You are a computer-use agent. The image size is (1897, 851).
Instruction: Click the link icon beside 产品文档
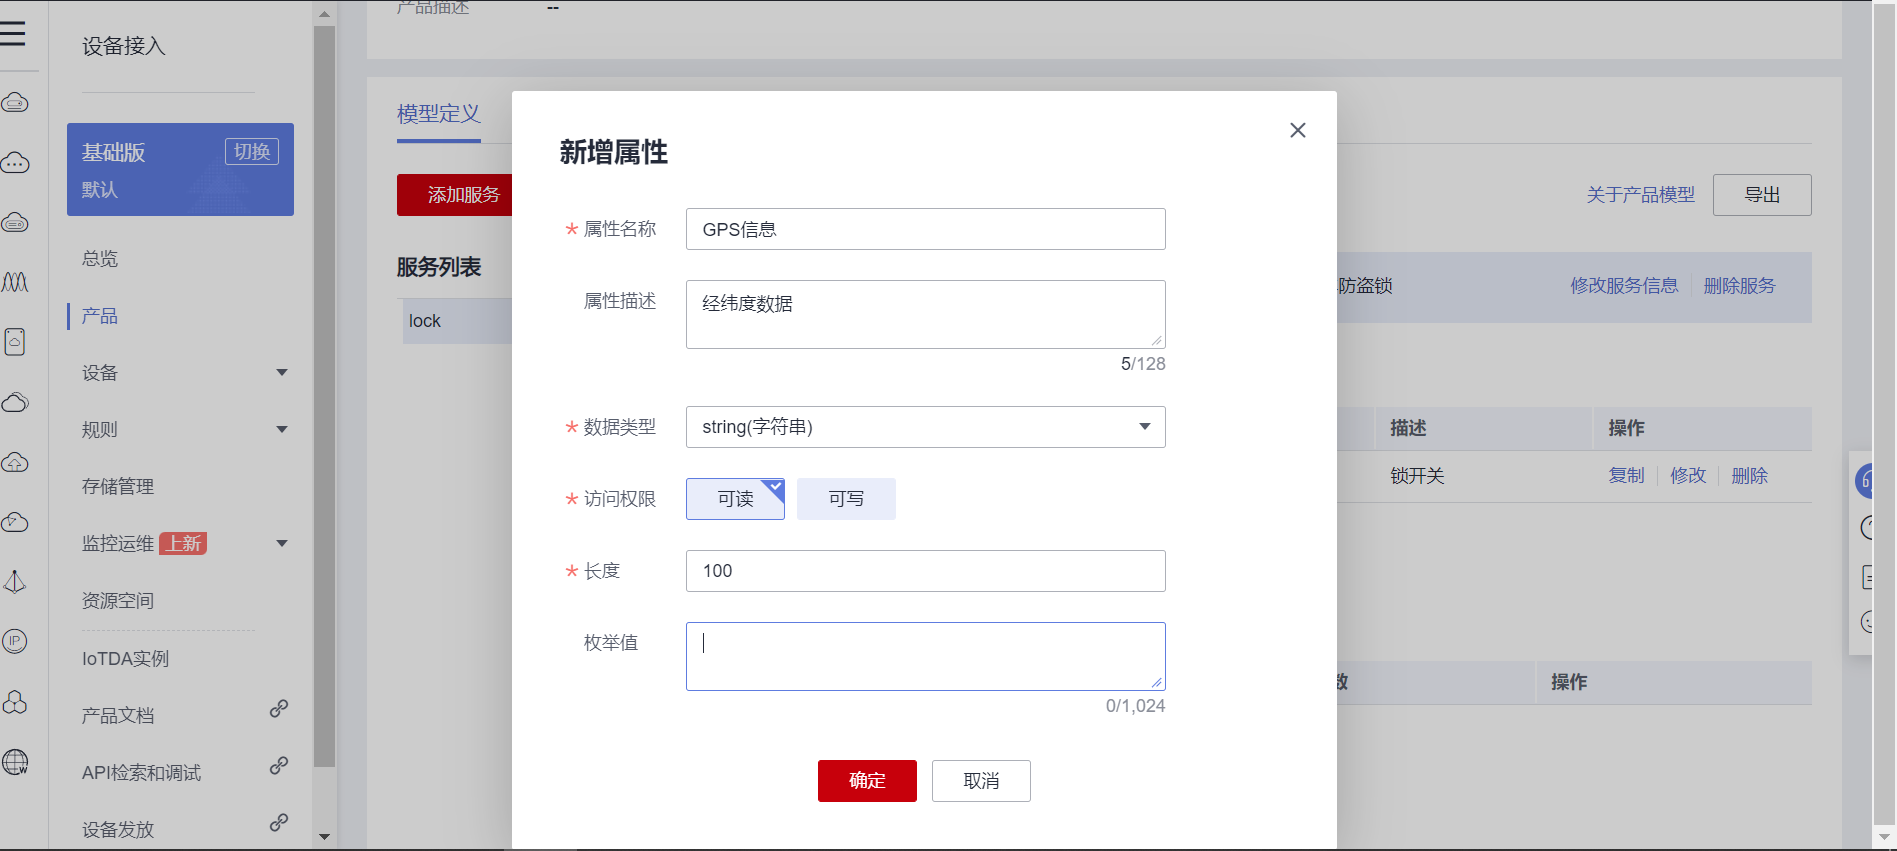pyautogui.click(x=279, y=709)
